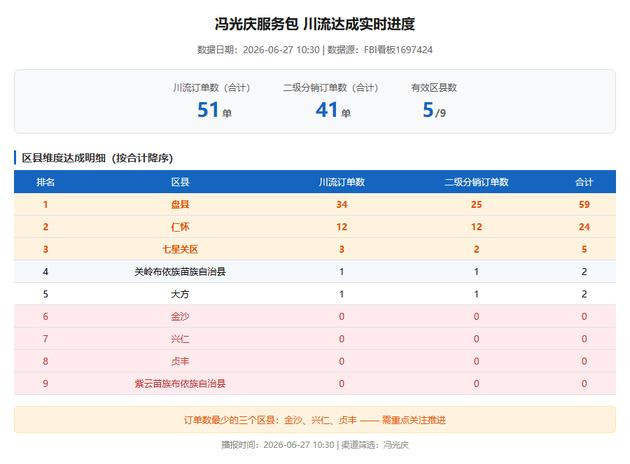
Task: Click the value 25 in the 盘县 row
Action: click(x=476, y=204)
